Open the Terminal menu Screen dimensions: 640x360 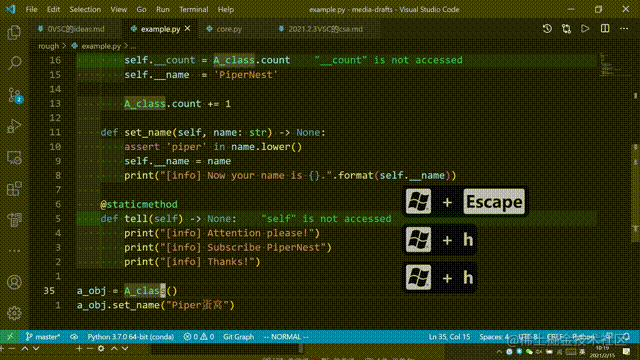tap(193, 9)
